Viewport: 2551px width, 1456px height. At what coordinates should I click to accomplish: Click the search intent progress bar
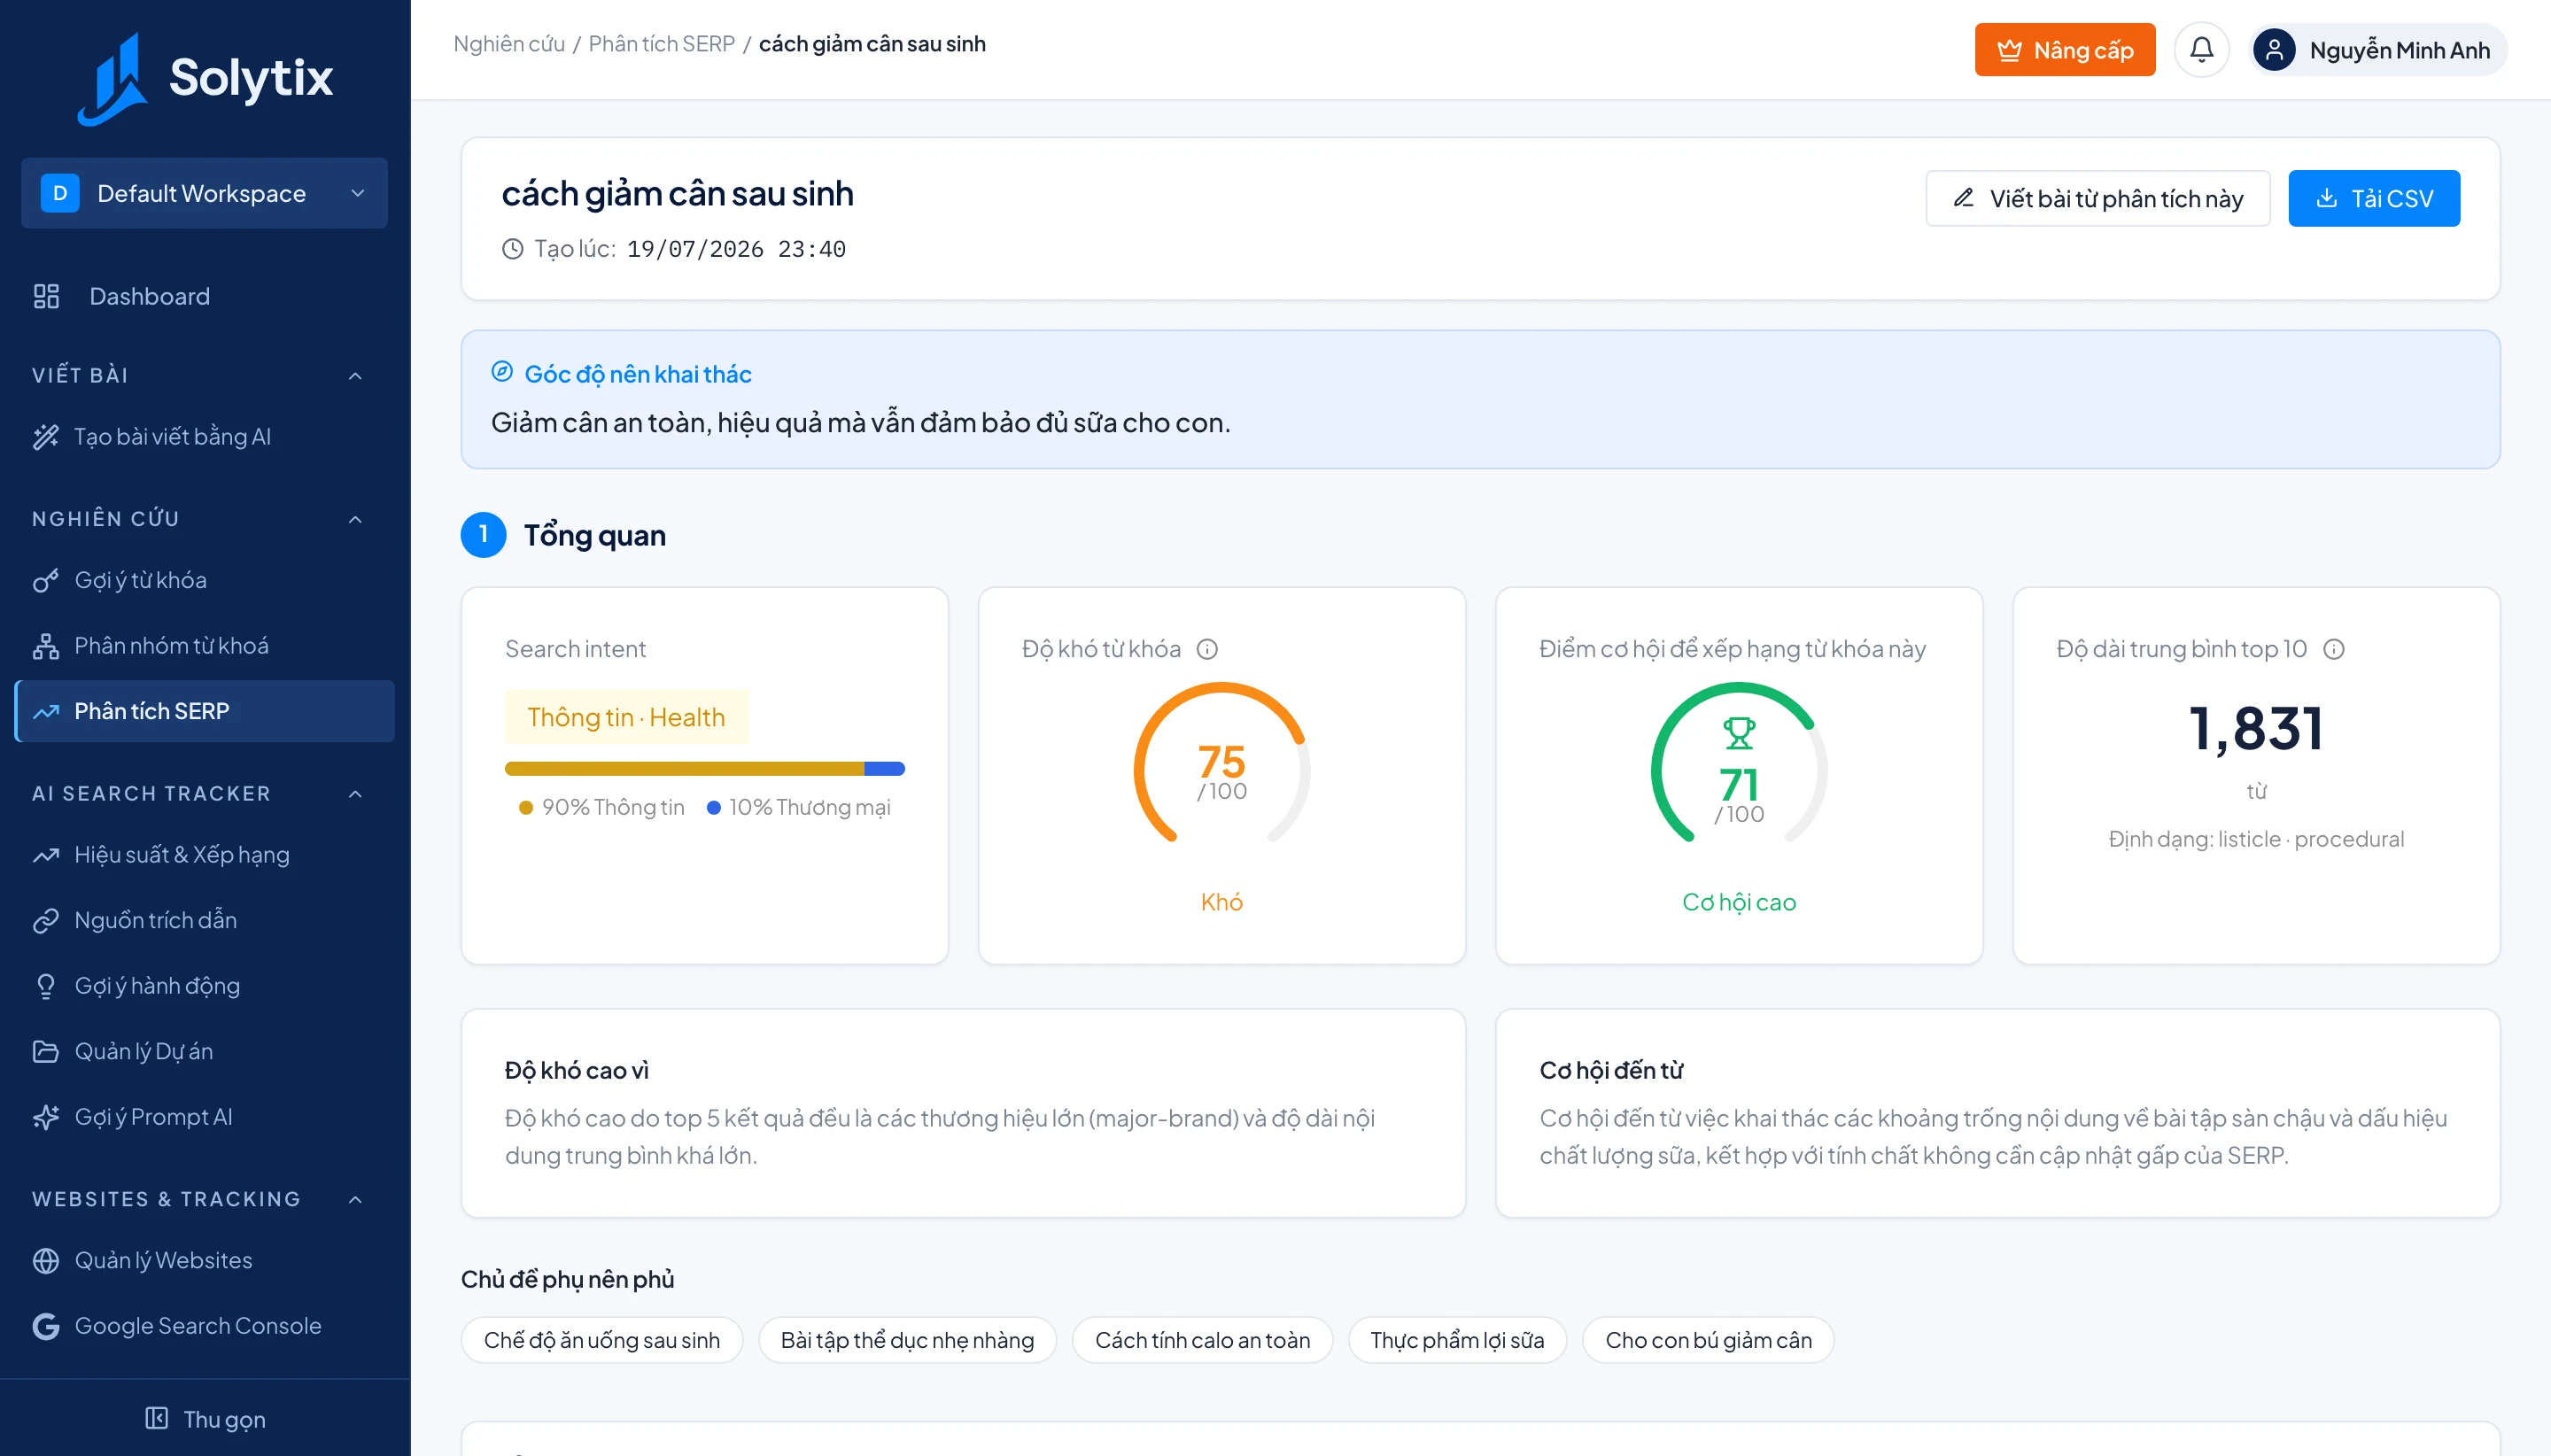704,769
